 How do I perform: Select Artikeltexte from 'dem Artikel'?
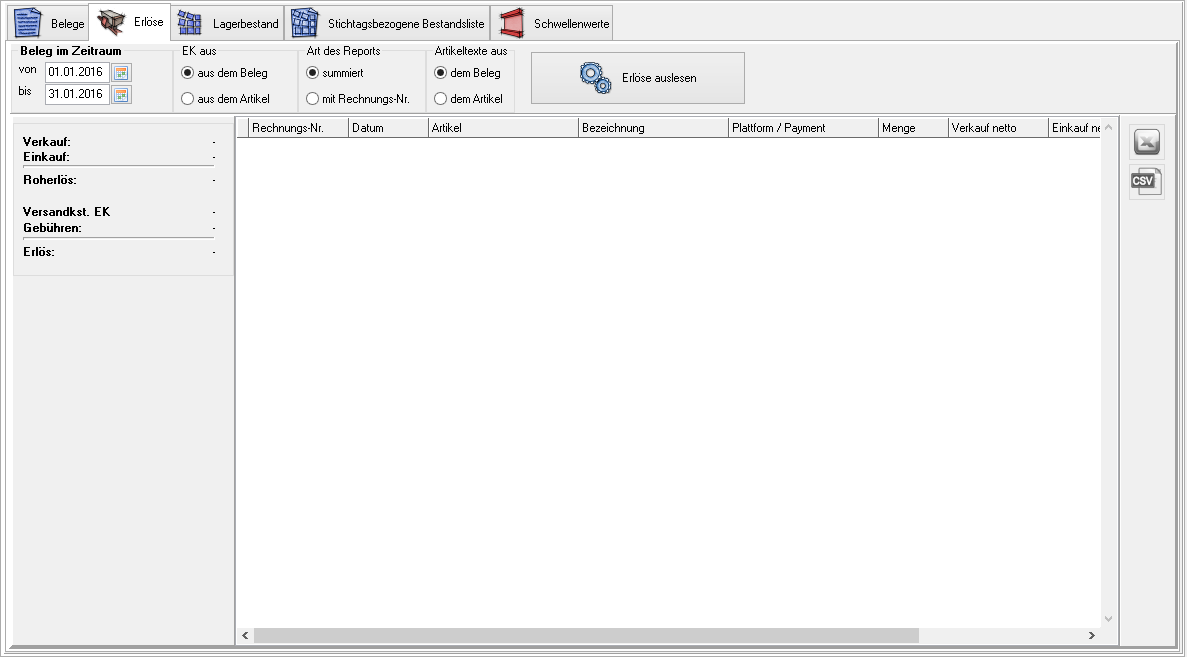(x=440, y=99)
